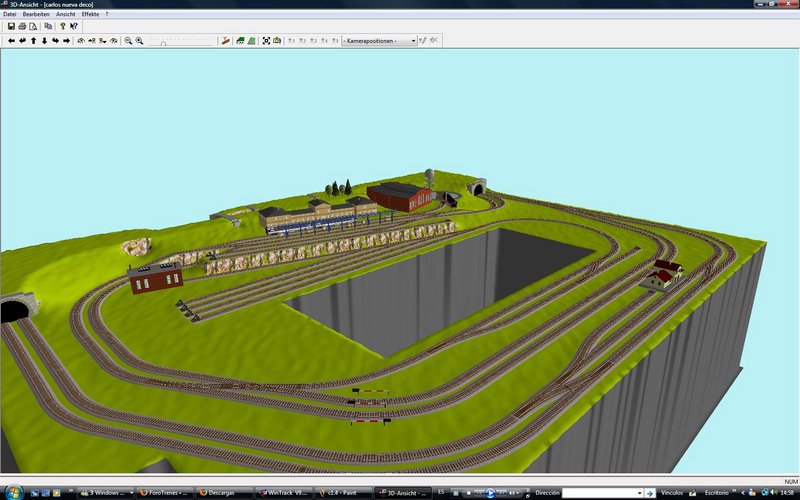Click the first eye view-tilt icon
Viewport: 800px width, 500px height.
click(81, 41)
